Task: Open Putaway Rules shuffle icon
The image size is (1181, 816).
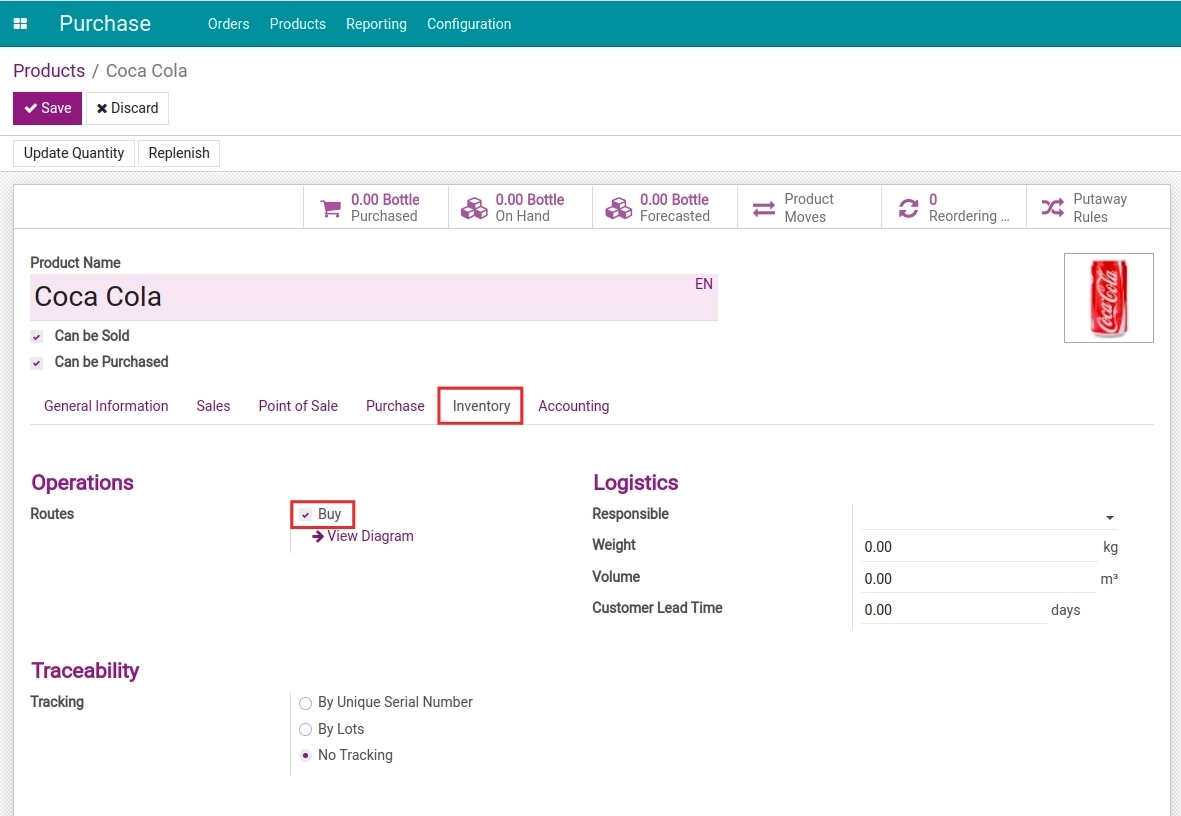Action: [1052, 208]
